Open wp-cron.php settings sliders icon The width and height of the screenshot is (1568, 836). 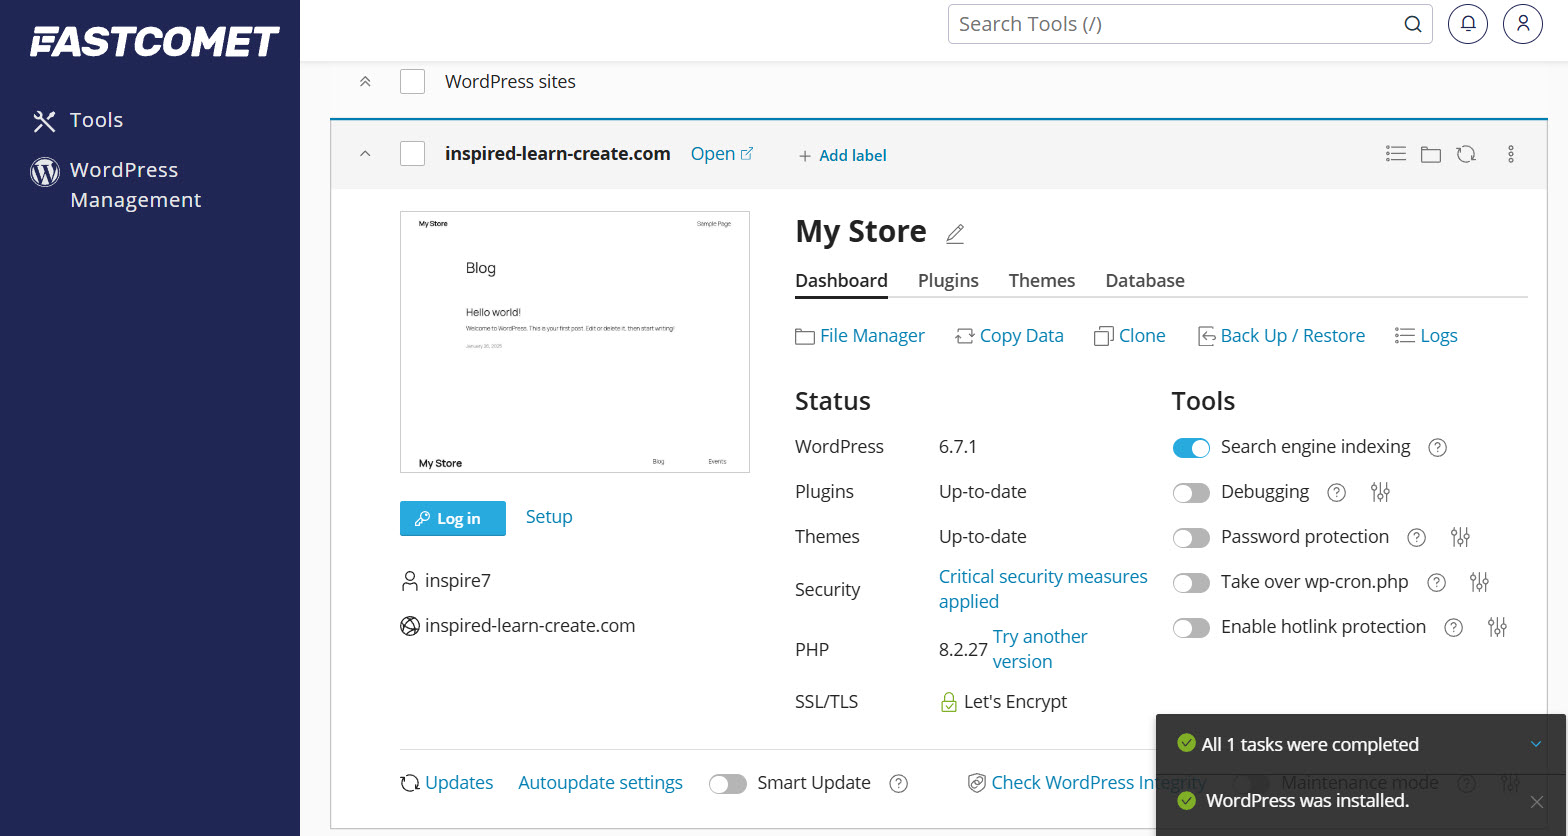1479,582
